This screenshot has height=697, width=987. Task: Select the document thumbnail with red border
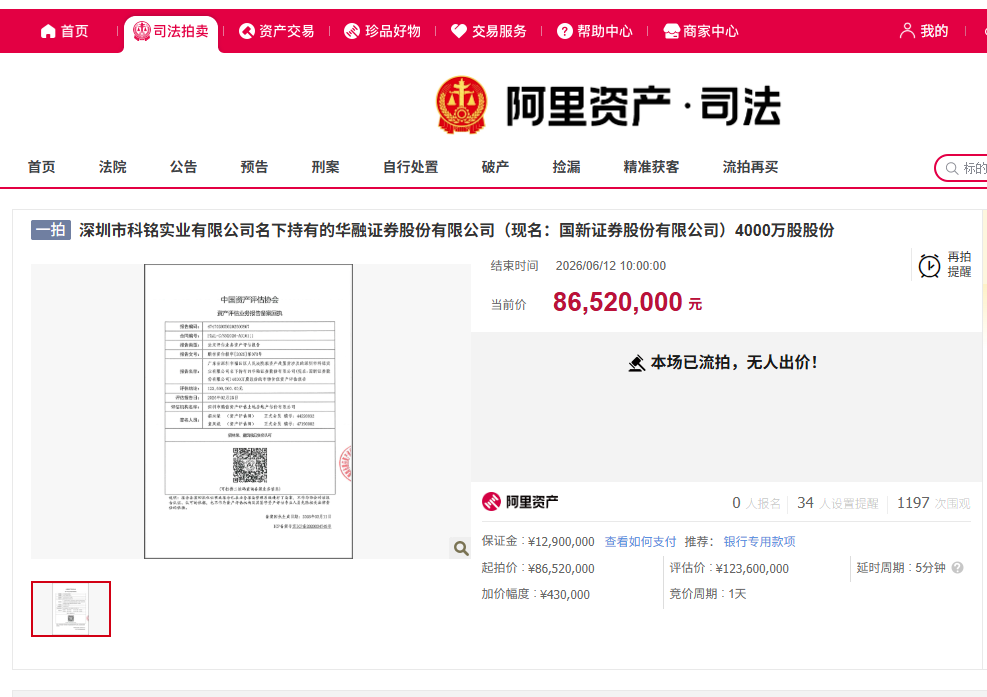71,609
